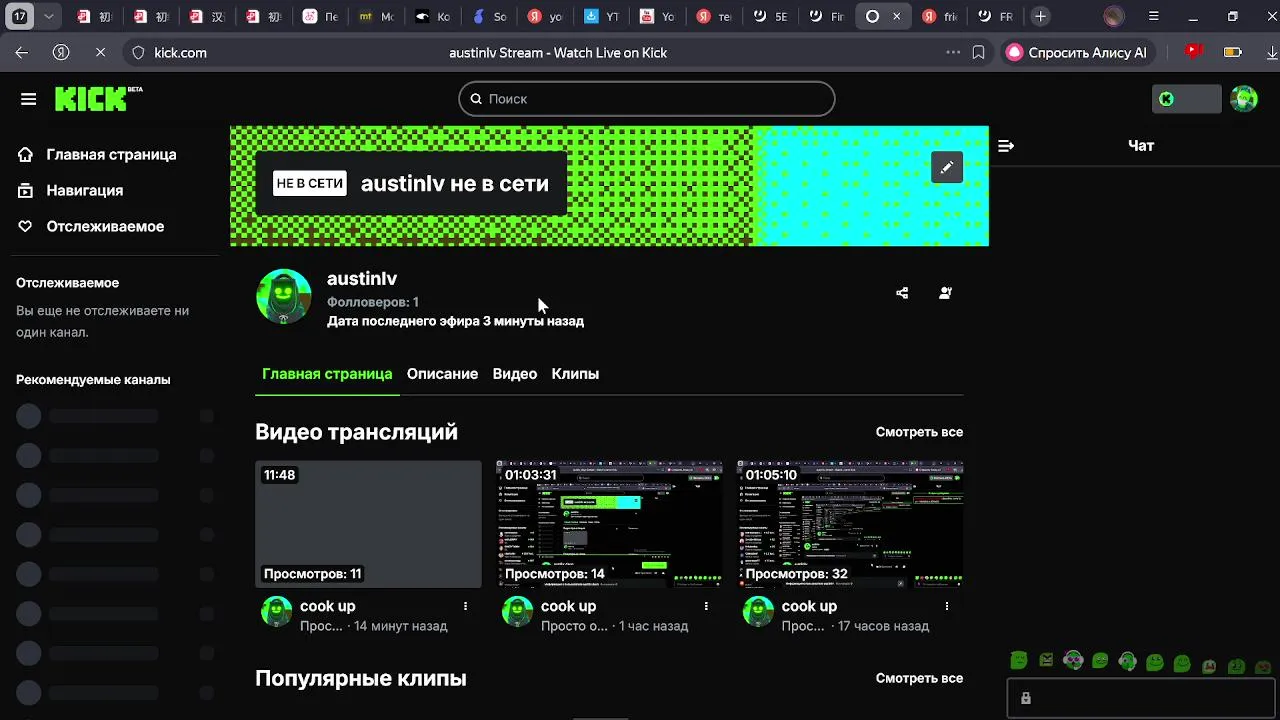Switch to the Видео tab
This screenshot has width=1280, height=720.
[x=515, y=374]
